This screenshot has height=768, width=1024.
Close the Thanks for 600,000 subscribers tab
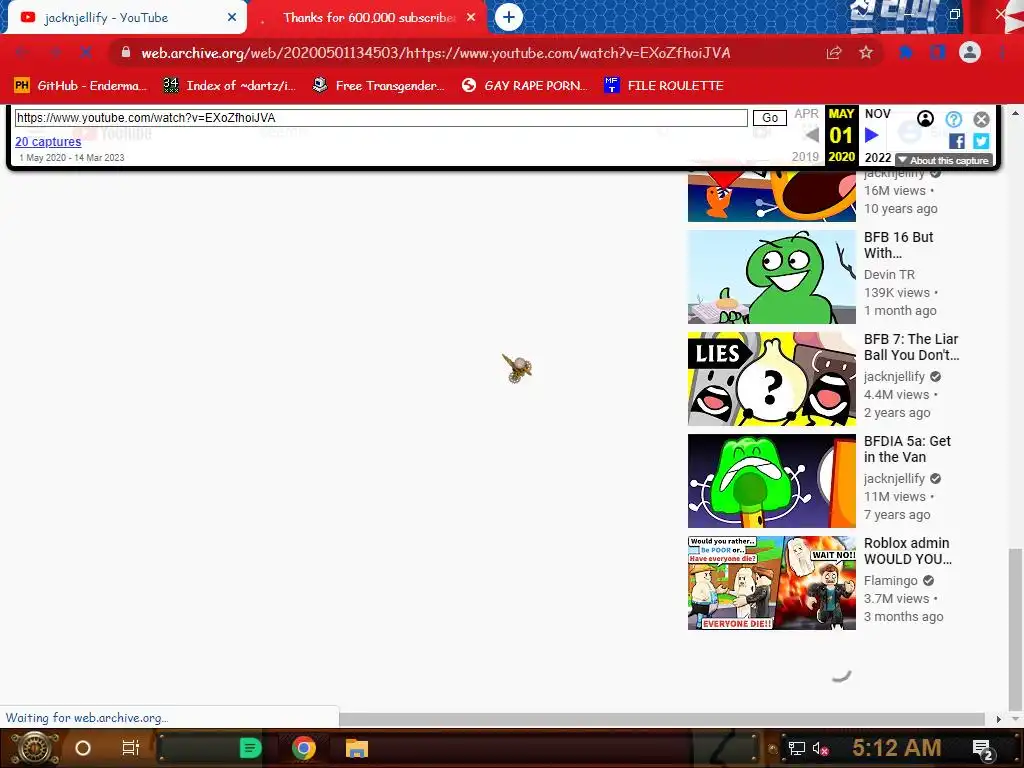pos(471,18)
